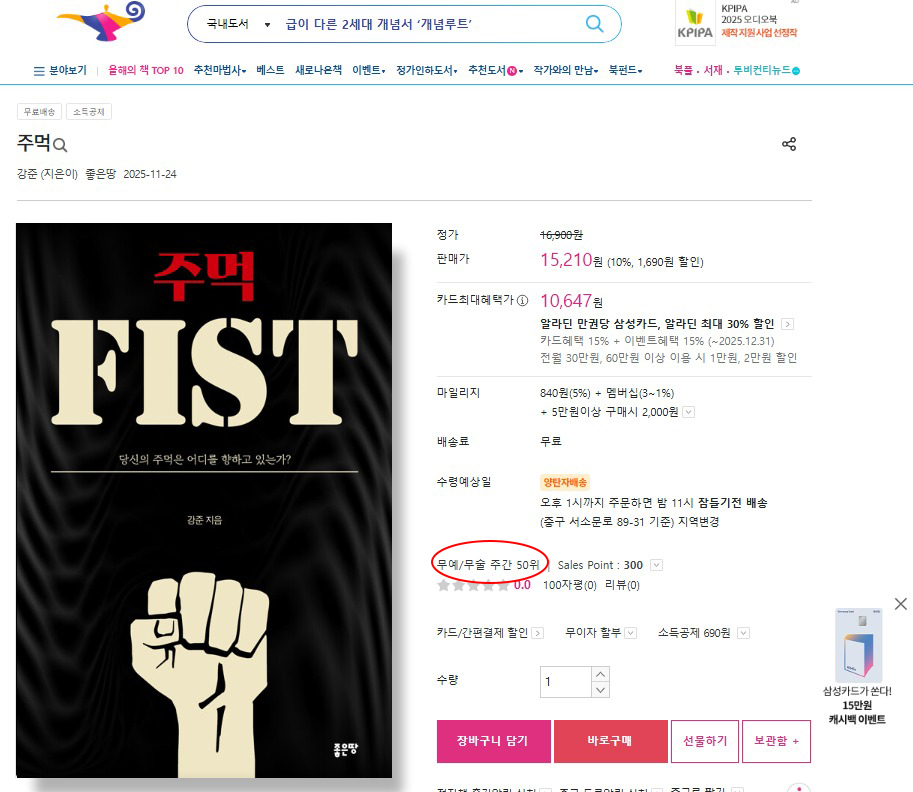Expand the 무이자 할부 options
913x792 pixels.
coord(630,633)
